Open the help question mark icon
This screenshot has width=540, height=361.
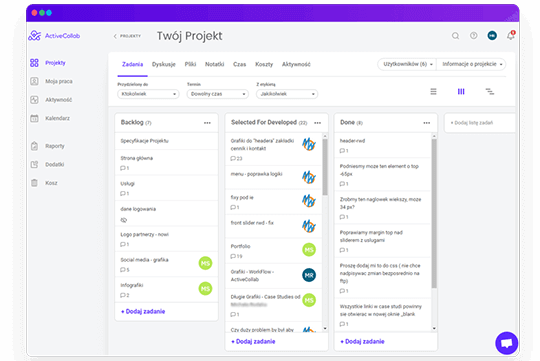tap(474, 35)
